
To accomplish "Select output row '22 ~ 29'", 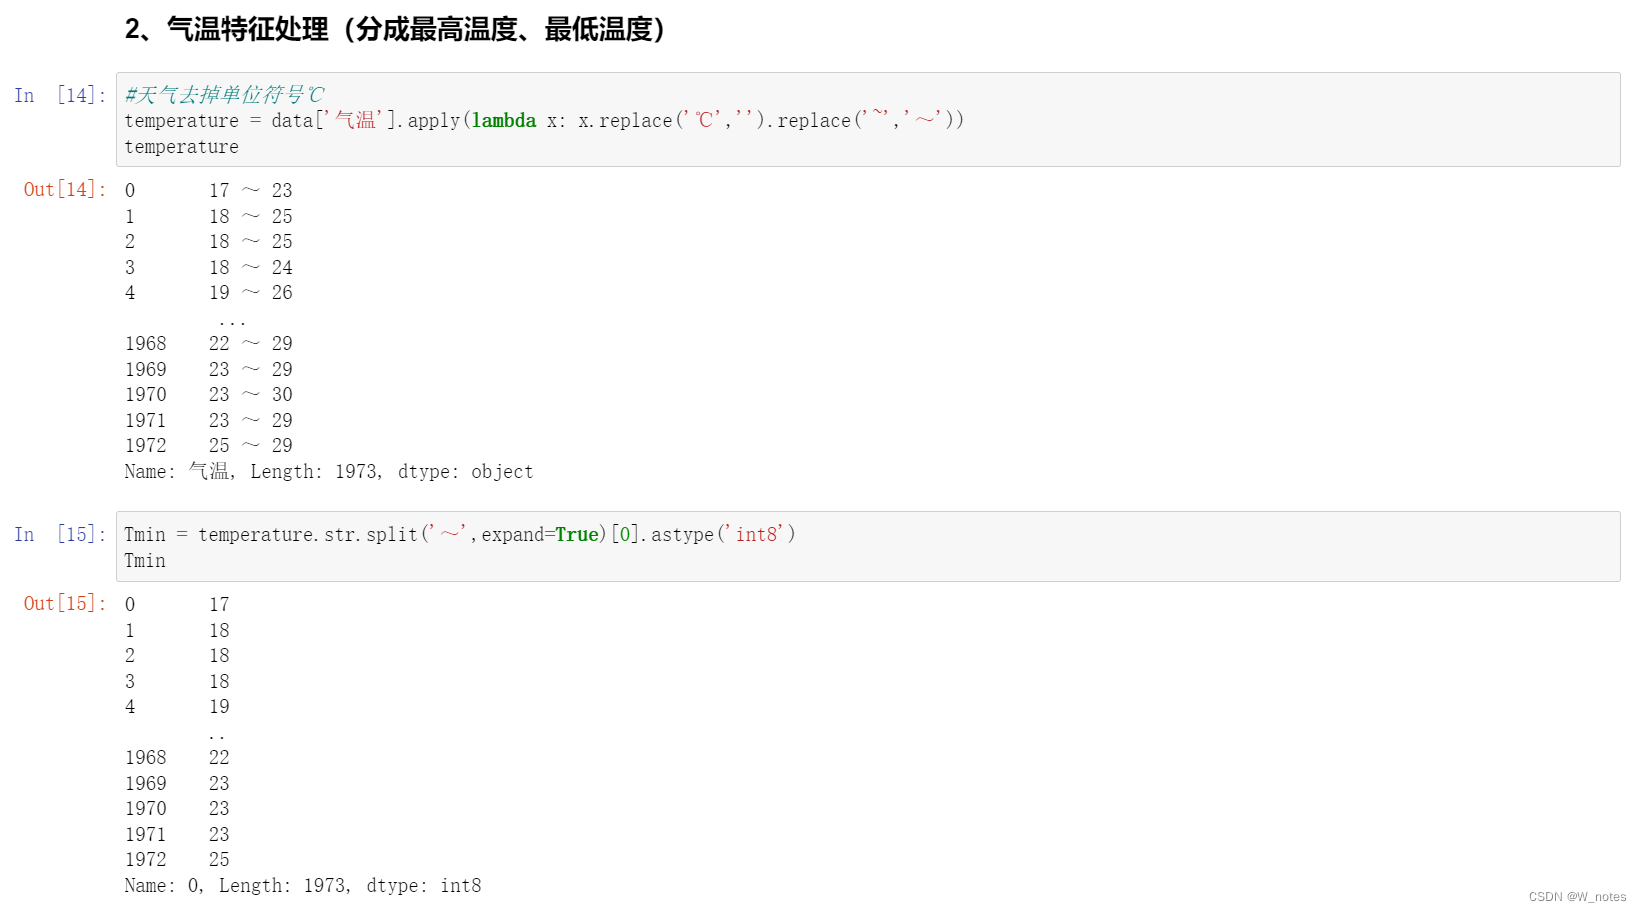I will [x=209, y=344].
